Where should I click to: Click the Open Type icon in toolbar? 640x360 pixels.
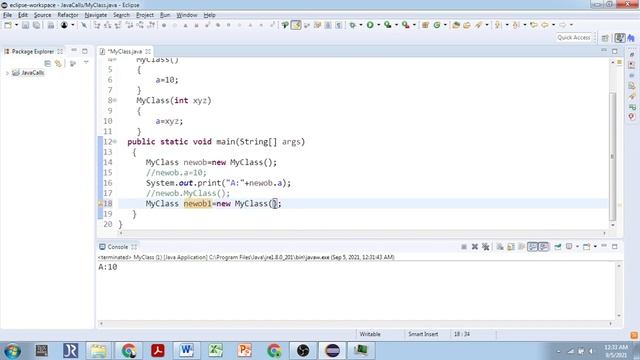tap(456, 25)
